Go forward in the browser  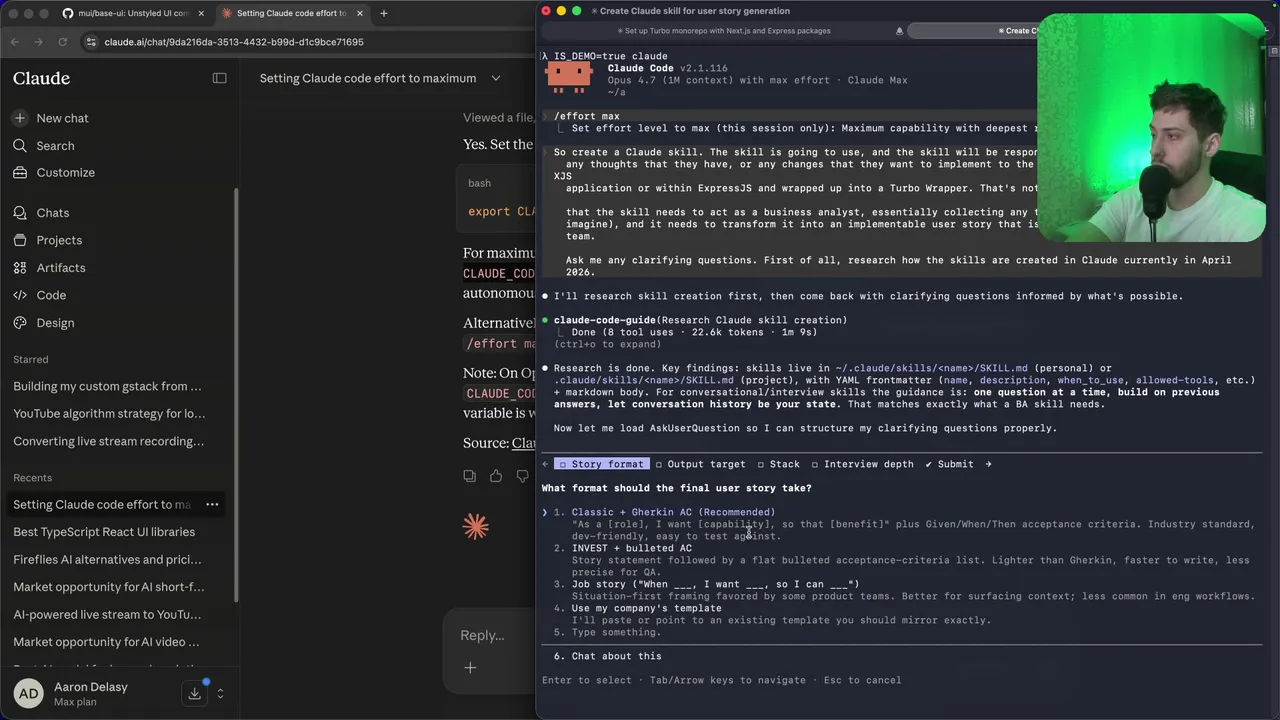click(38, 42)
